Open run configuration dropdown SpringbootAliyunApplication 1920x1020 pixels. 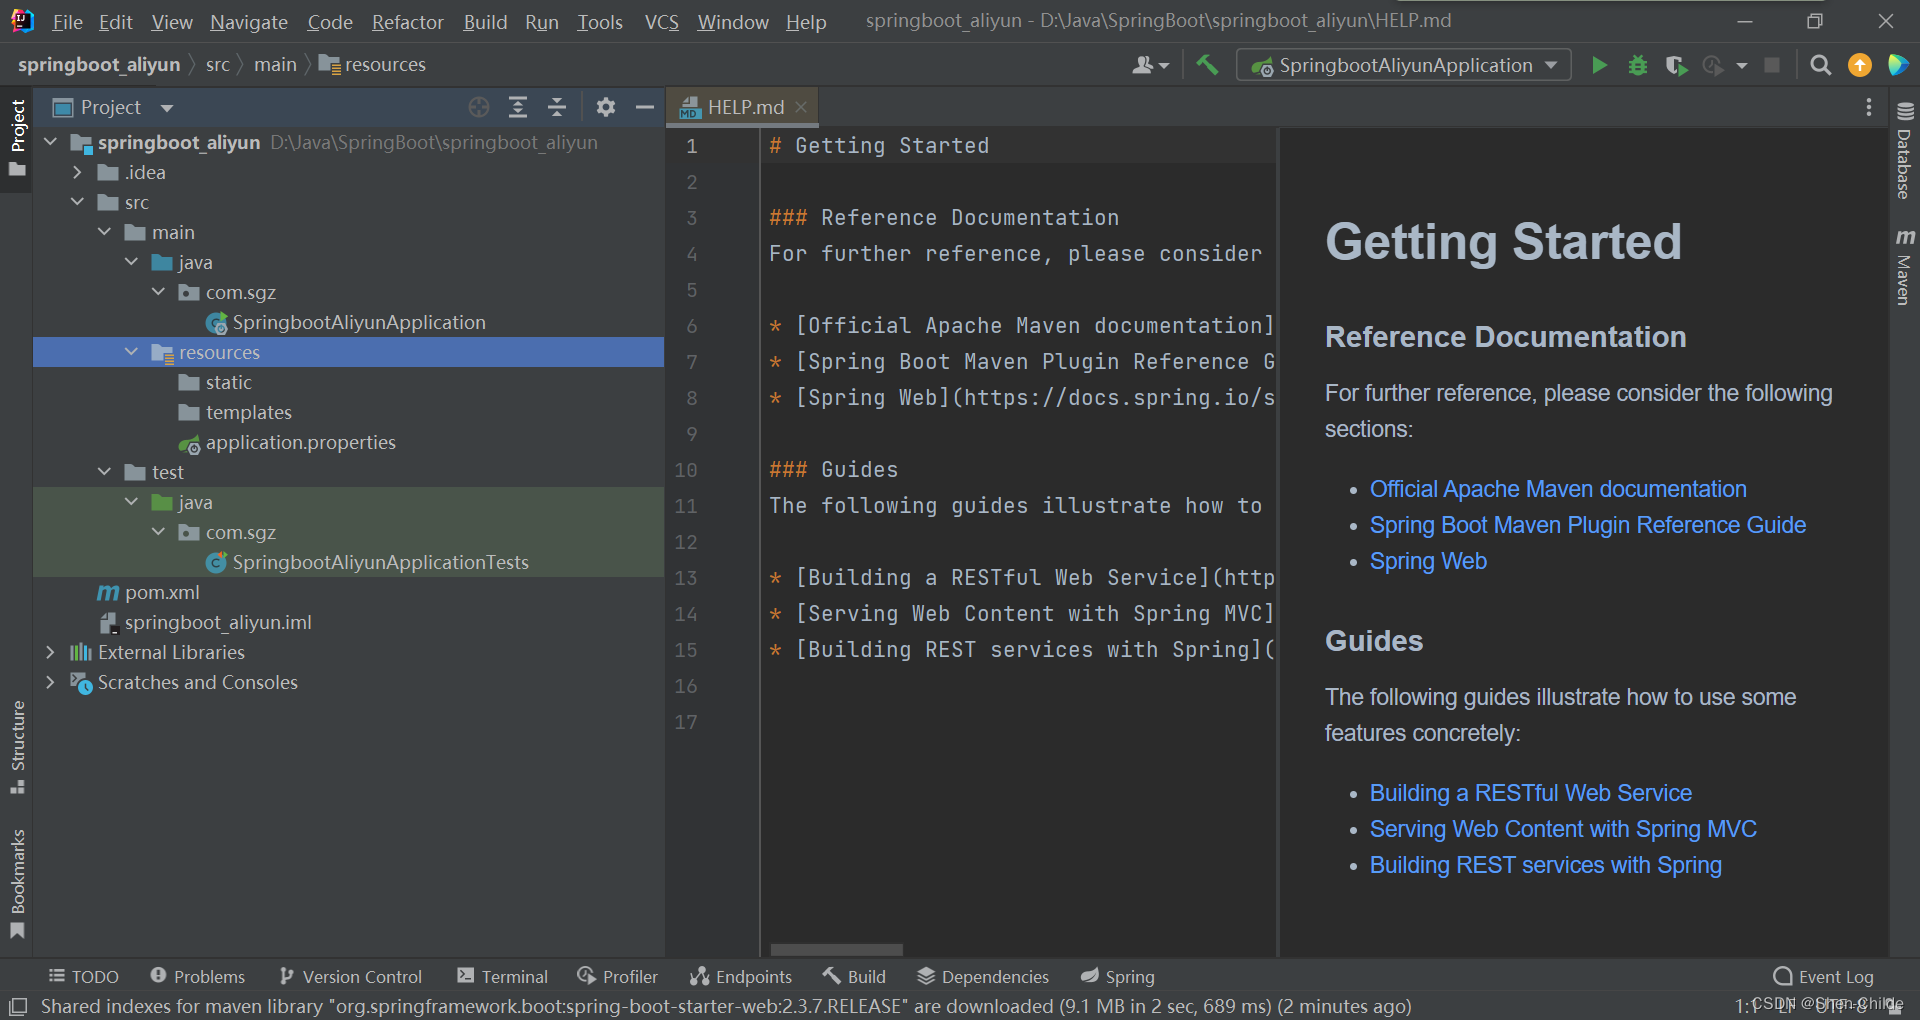[1403, 65]
